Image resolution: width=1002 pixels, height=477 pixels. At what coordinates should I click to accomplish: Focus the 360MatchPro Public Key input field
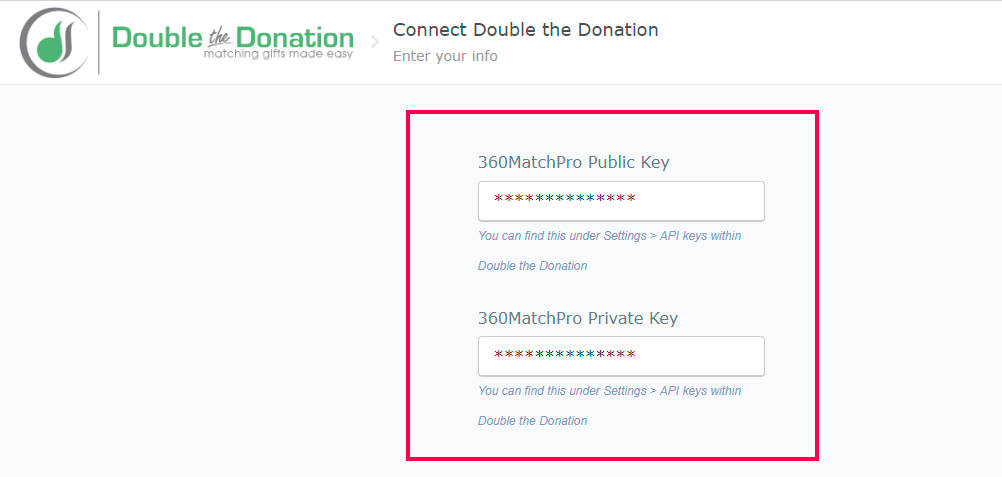tap(621, 201)
